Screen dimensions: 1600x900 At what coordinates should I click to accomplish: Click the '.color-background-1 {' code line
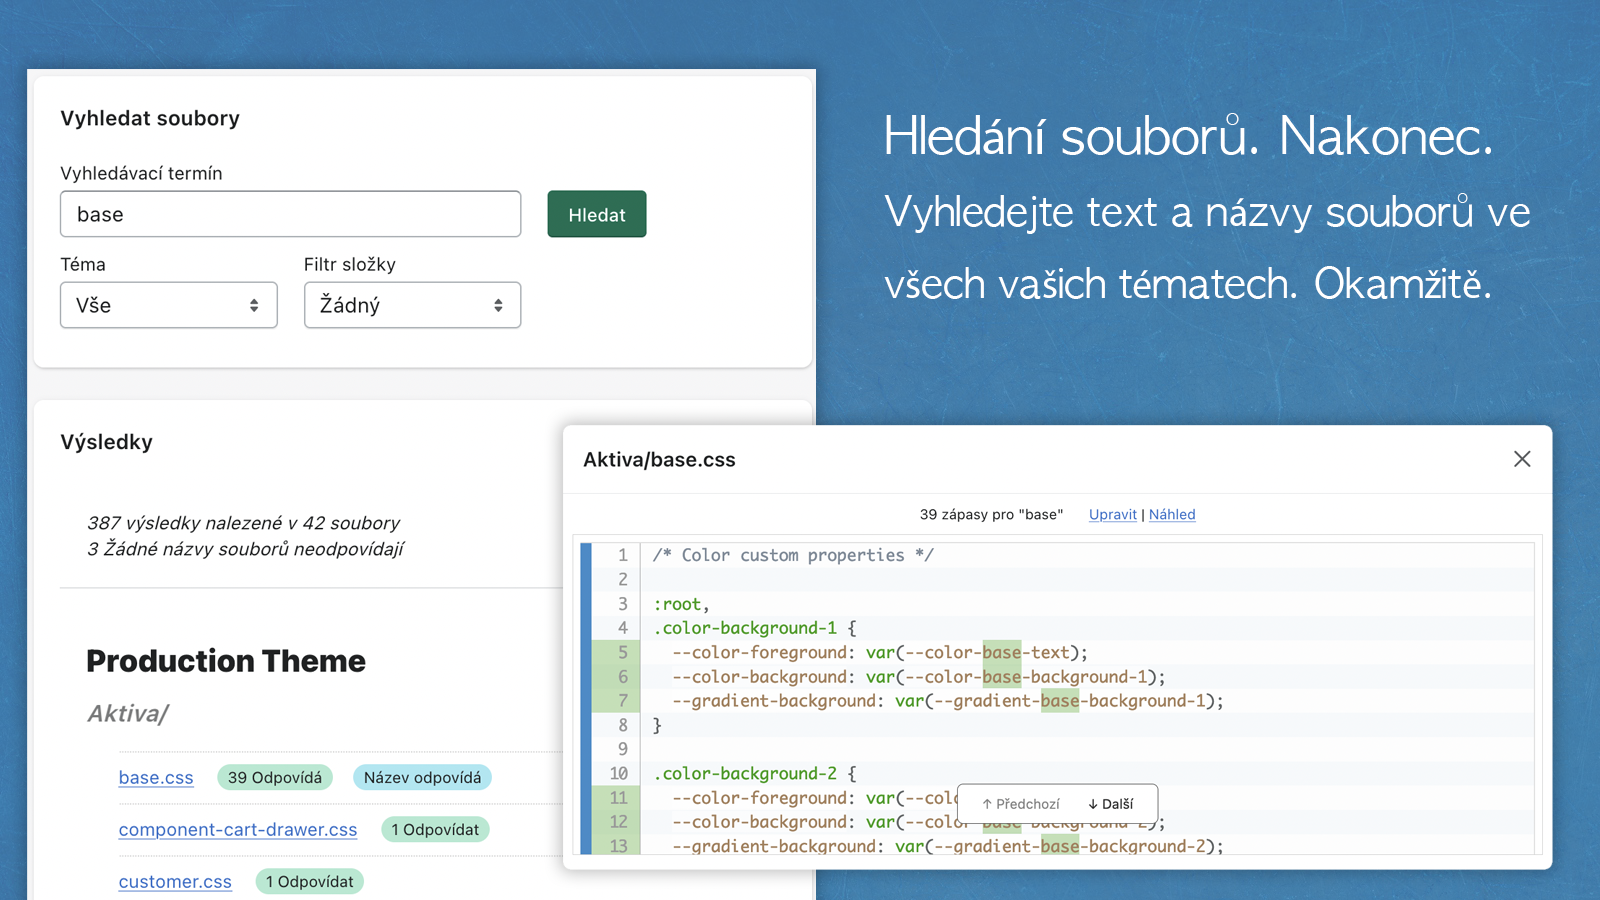click(755, 628)
